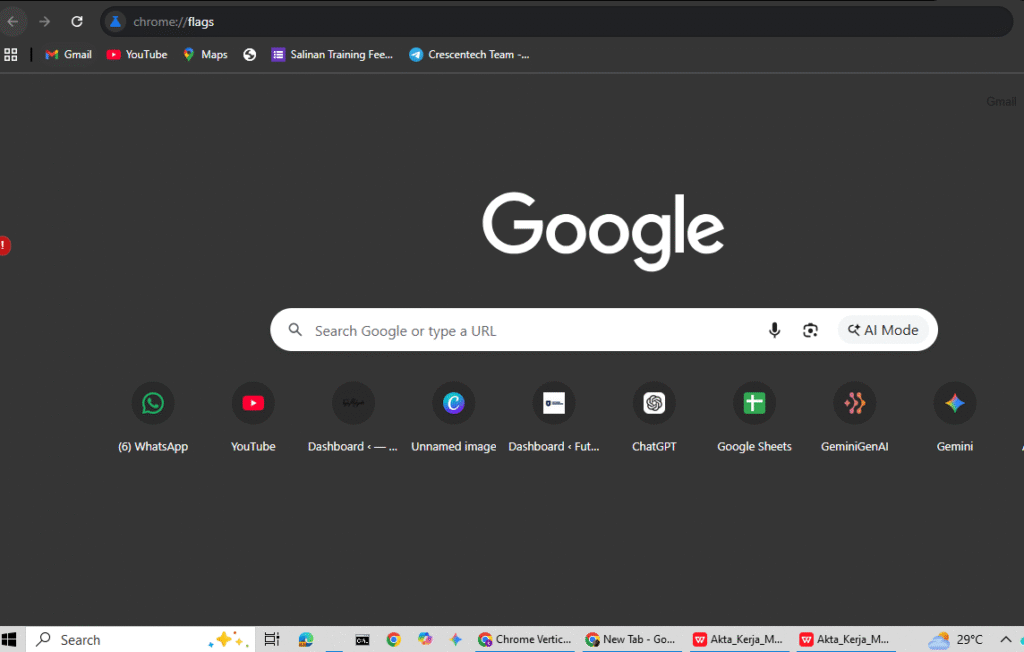Open the YouTube shortcut tile
Screen dimensions: 1024x652
(x=253, y=403)
